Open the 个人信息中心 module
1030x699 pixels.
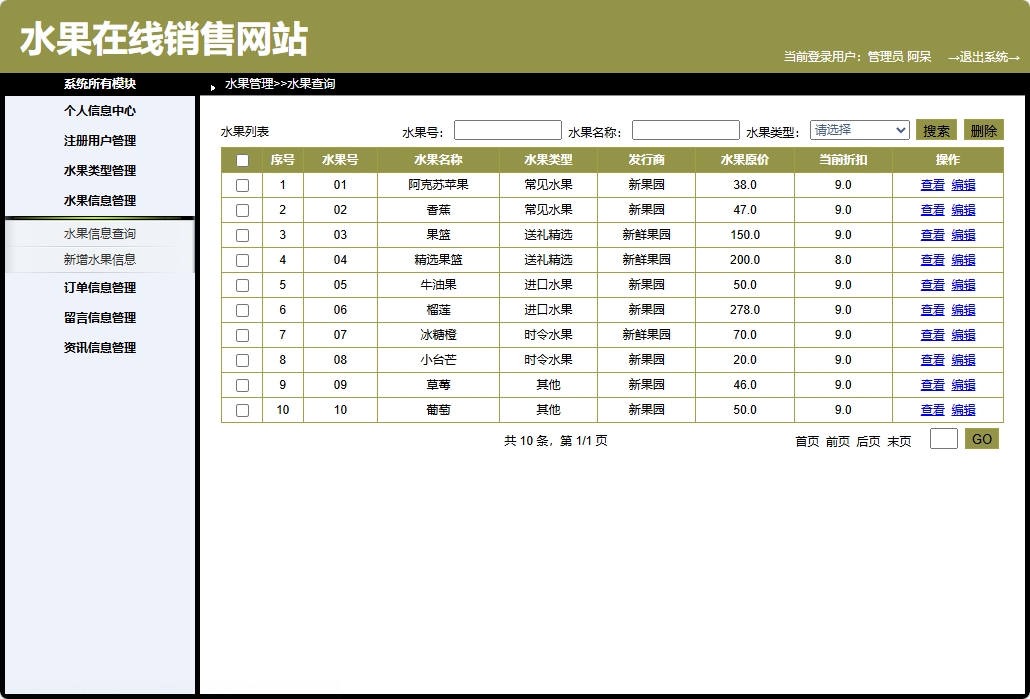point(99,111)
